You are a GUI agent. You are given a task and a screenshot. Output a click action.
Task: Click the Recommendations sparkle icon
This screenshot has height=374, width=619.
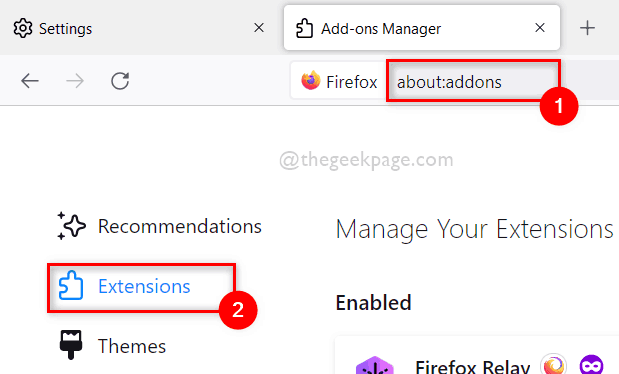(x=71, y=226)
